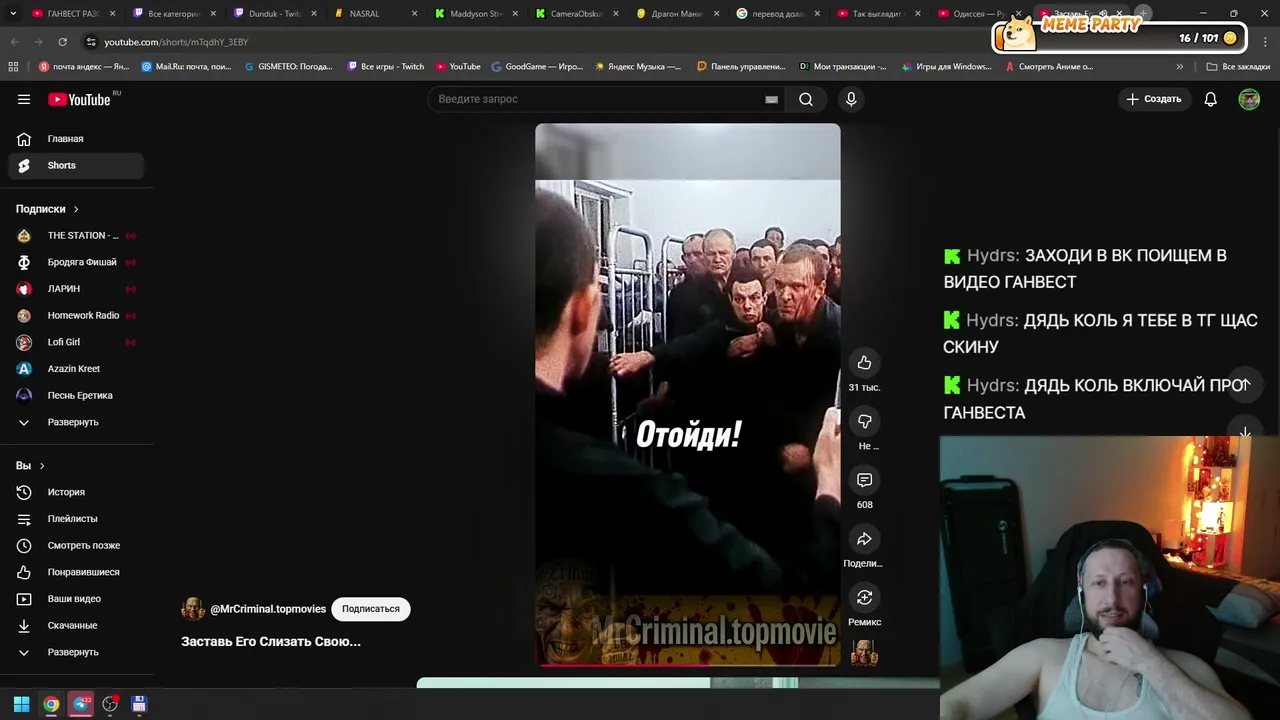This screenshot has width=1280, height=720.
Task: Click the Создать create button
Action: tap(1154, 99)
